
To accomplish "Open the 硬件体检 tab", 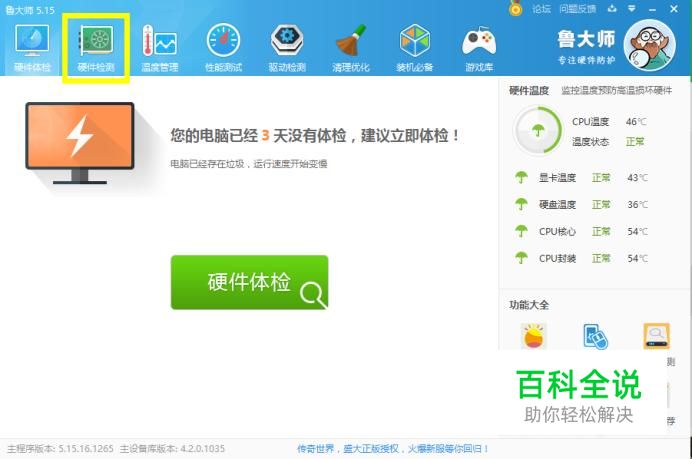I will pyautogui.click(x=32, y=48).
